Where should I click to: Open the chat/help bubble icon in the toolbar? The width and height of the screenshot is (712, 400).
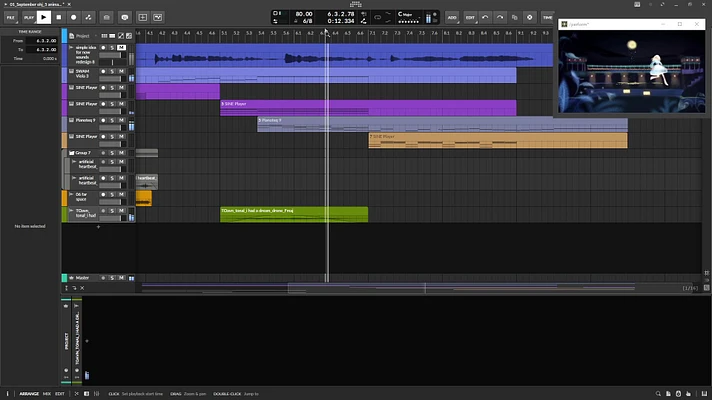click(x=124, y=17)
